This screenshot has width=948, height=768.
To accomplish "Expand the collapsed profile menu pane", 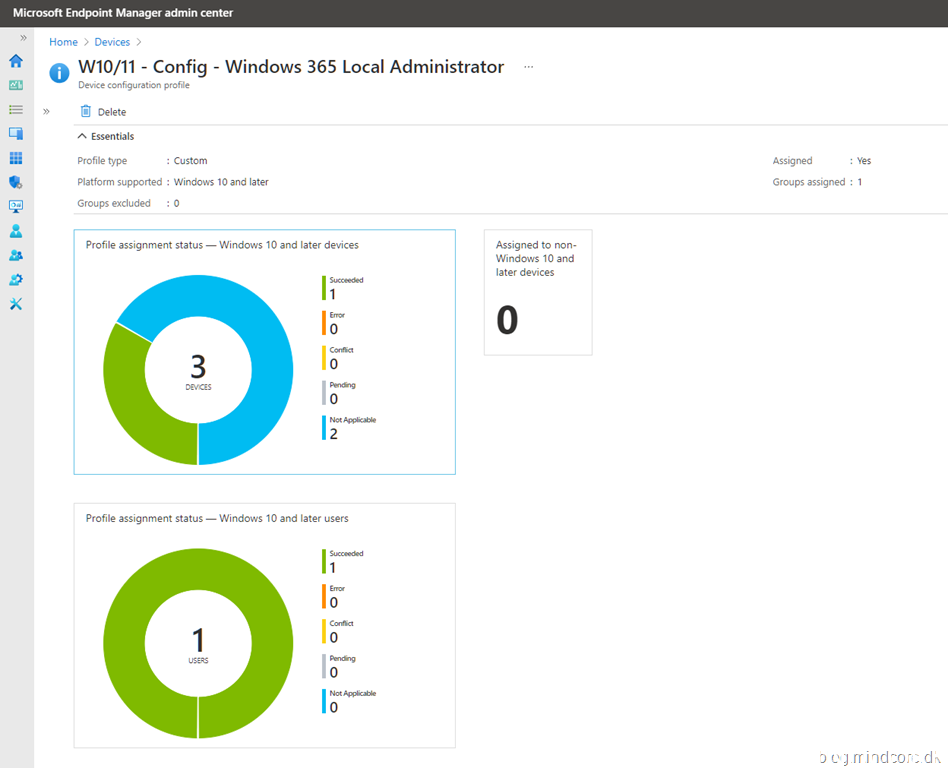I will tap(46, 111).
